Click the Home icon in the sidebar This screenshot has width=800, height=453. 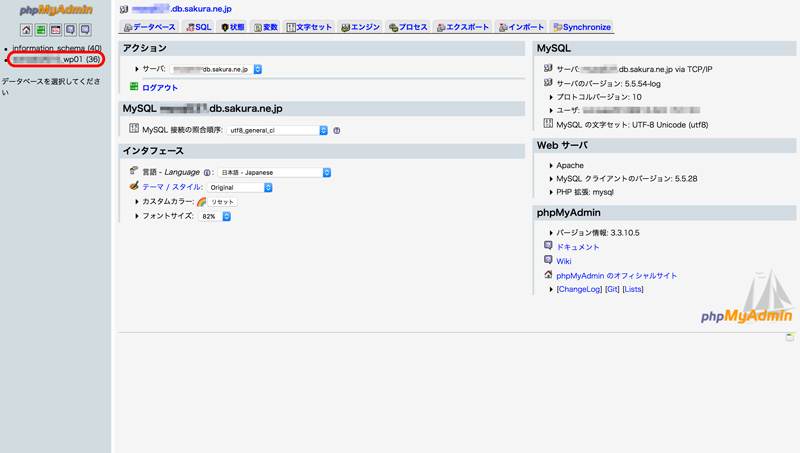coord(26,30)
